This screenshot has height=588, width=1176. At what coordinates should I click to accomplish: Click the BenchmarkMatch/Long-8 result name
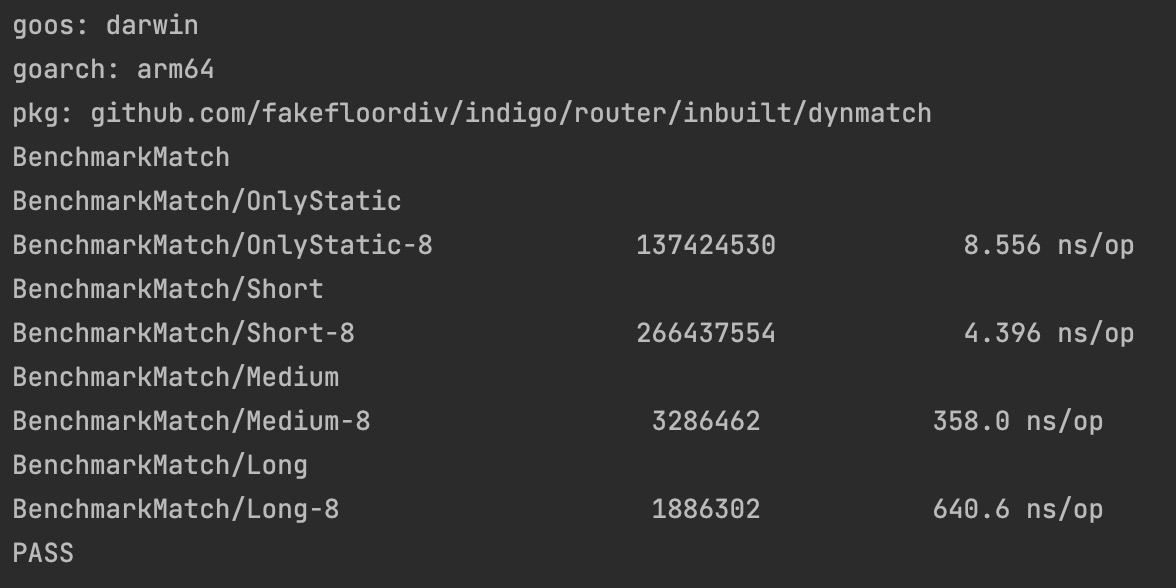pyautogui.click(x=176, y=509)
